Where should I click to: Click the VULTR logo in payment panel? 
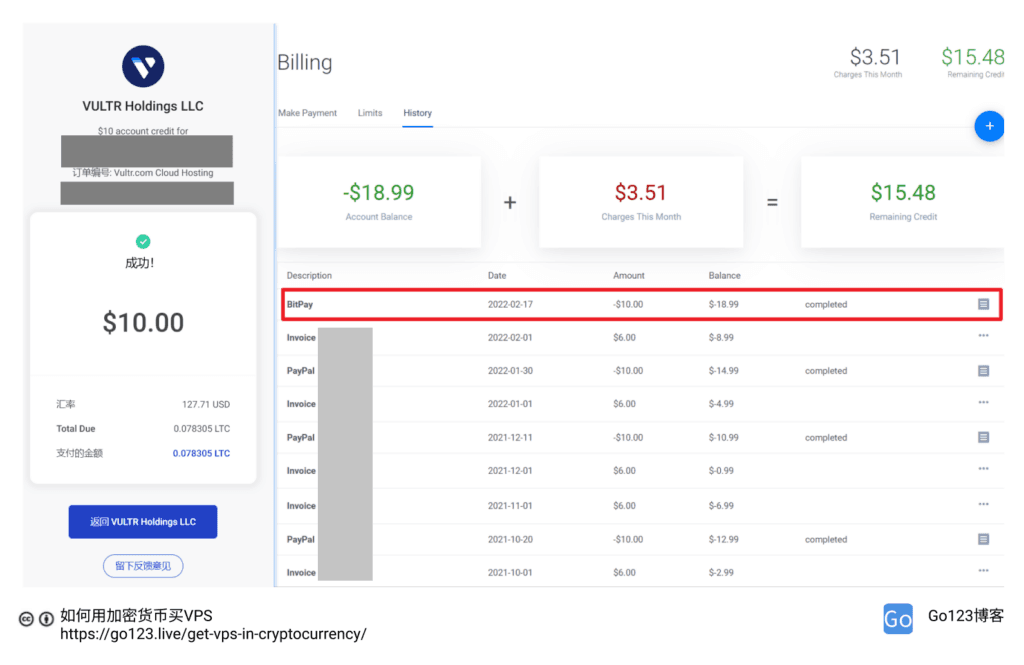[143, 66]
